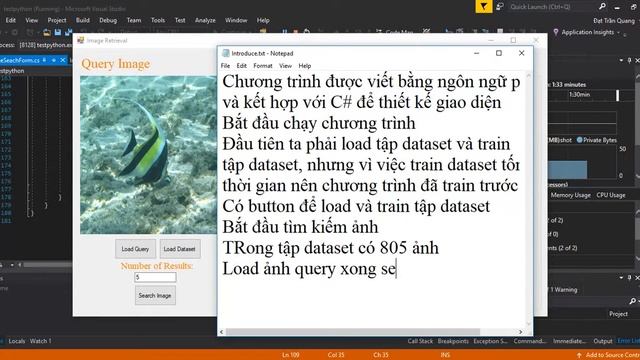Viewport: 640px width, 360px height.
Task: Click Notepad horizontal scroll right arrow
Action: tap(520, 332)
